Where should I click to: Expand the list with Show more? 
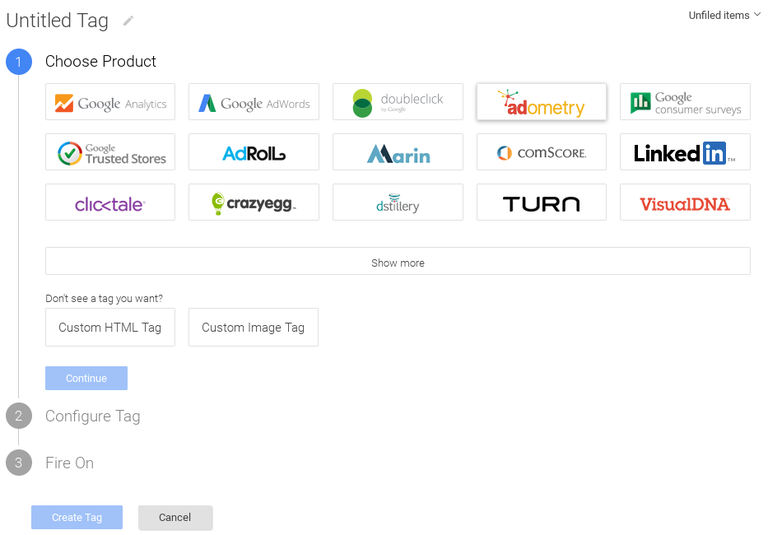(x=398, y=261)
